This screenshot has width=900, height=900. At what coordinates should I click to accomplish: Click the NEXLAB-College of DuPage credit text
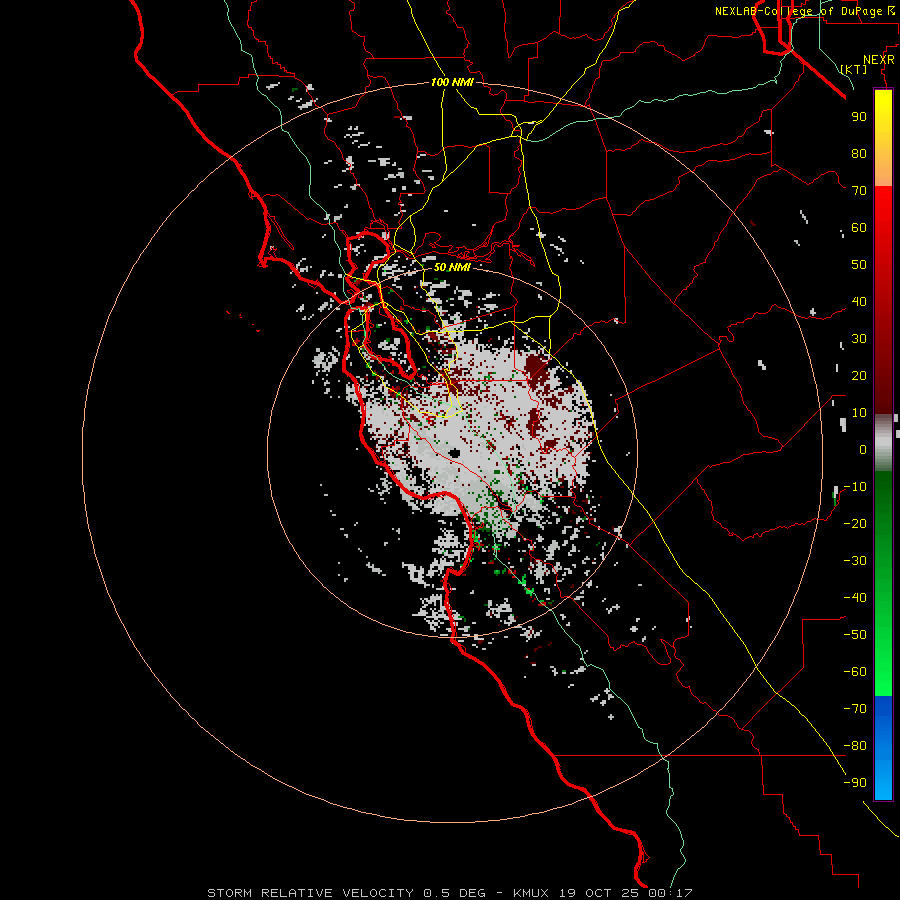tap(798, 11)
